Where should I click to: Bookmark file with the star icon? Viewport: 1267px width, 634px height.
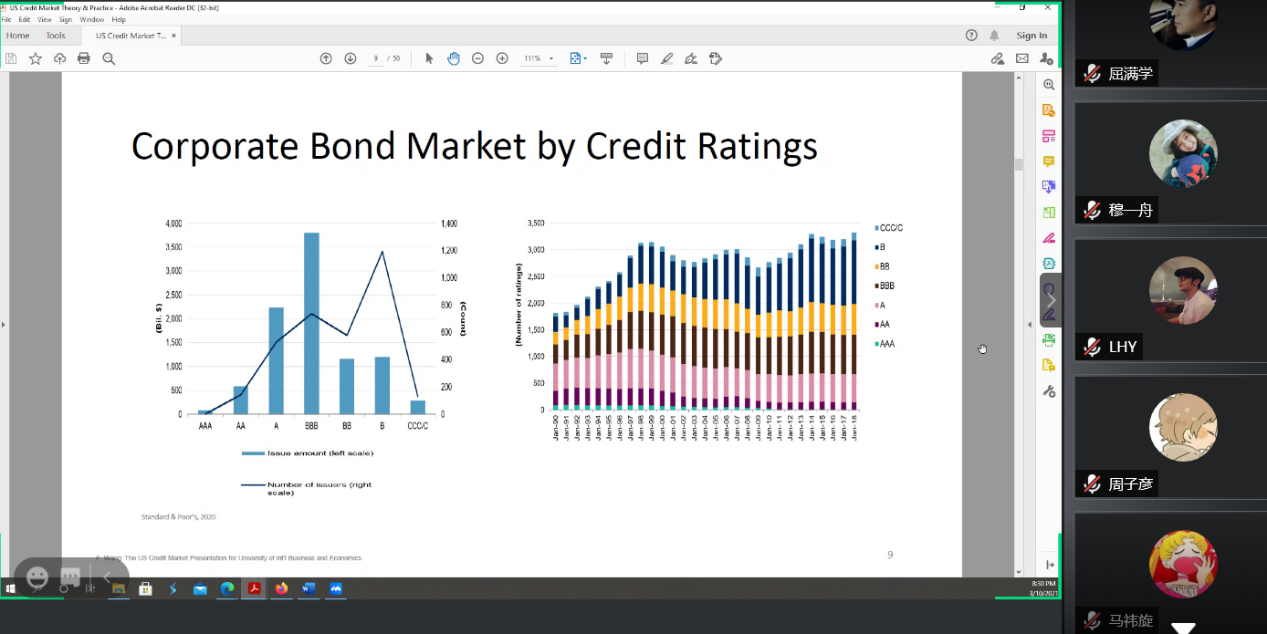(35, 59)
